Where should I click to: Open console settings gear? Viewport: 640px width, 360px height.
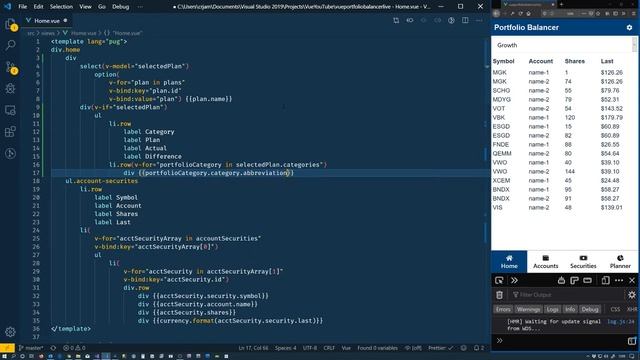pyautogui.click(x=632, y=295)
